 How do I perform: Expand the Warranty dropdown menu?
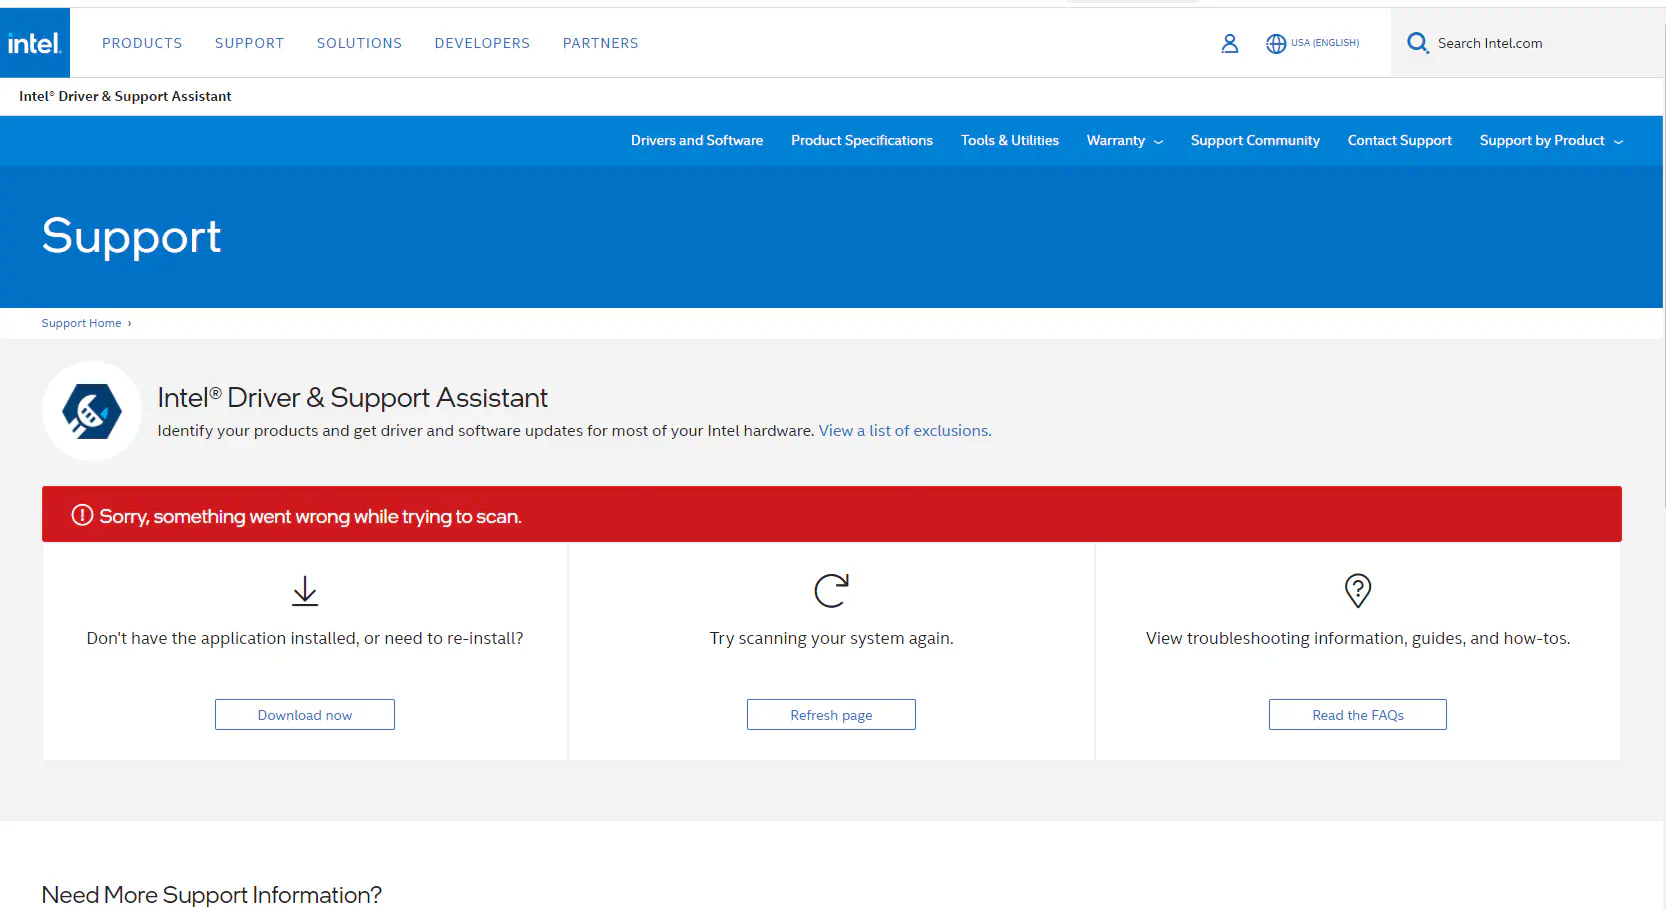click(x=1124, y=141)
